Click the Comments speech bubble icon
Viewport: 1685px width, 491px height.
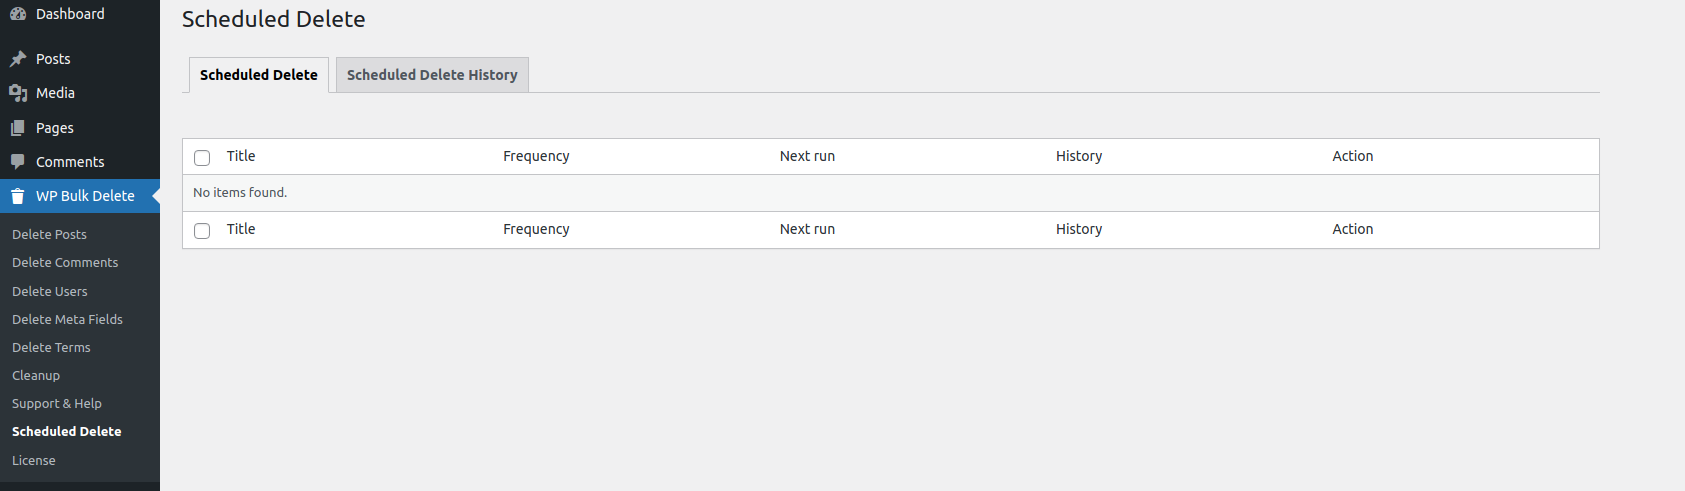[x=18, y=162]
